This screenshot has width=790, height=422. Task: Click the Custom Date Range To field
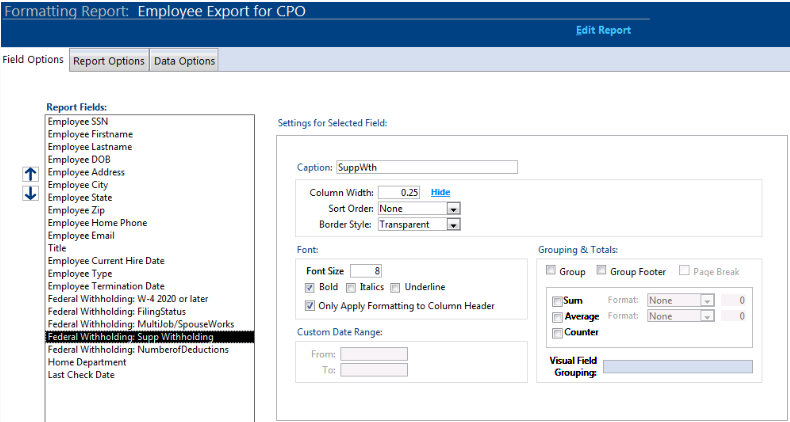point(374,370)
